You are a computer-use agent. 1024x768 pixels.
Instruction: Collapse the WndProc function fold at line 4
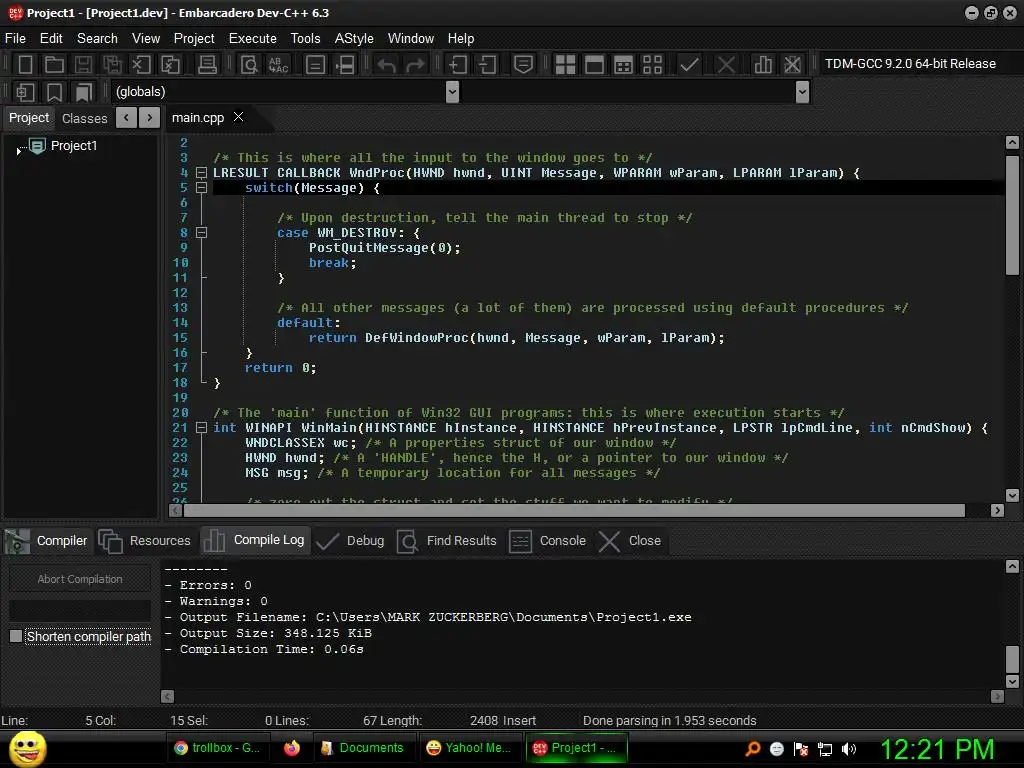[x=202, y=173]
